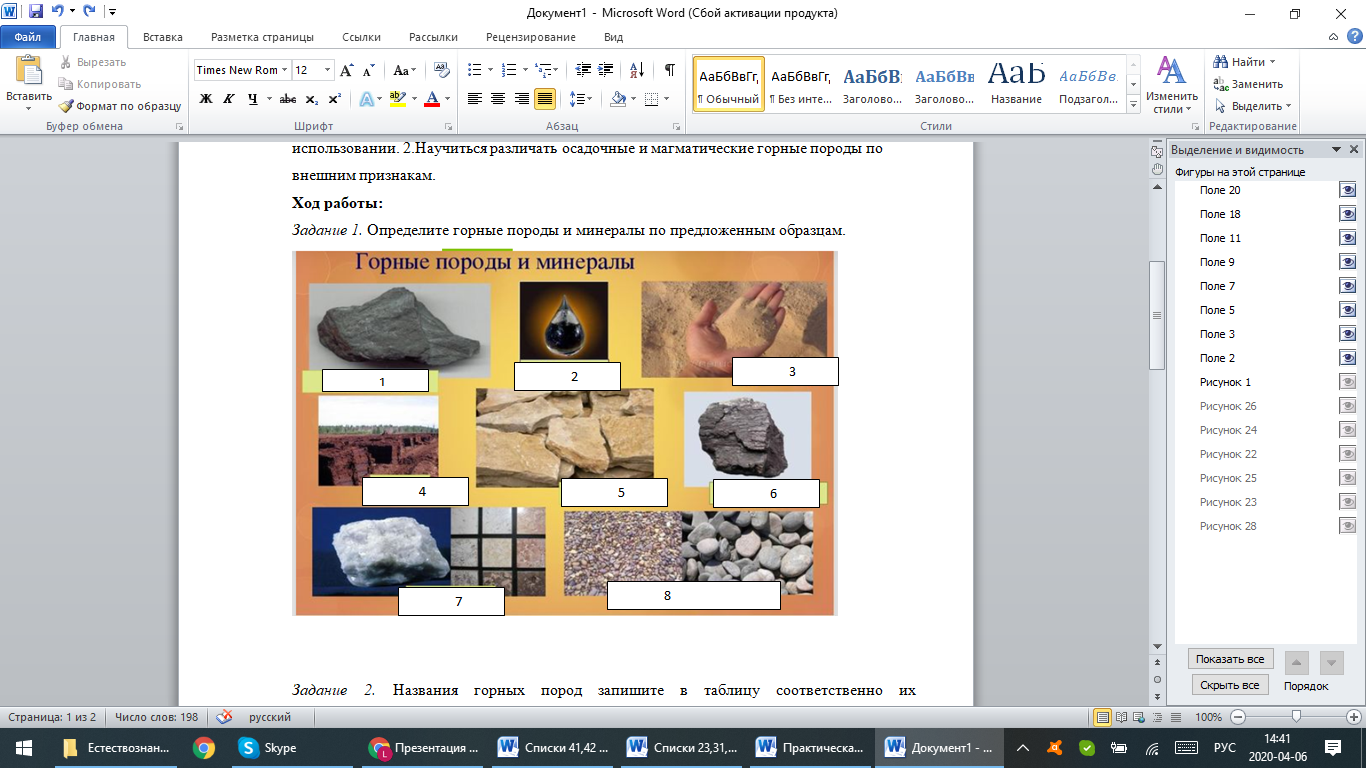Apply superscript formatting
The height and width of the screenshot is (768, 1366).
point(335,98)
